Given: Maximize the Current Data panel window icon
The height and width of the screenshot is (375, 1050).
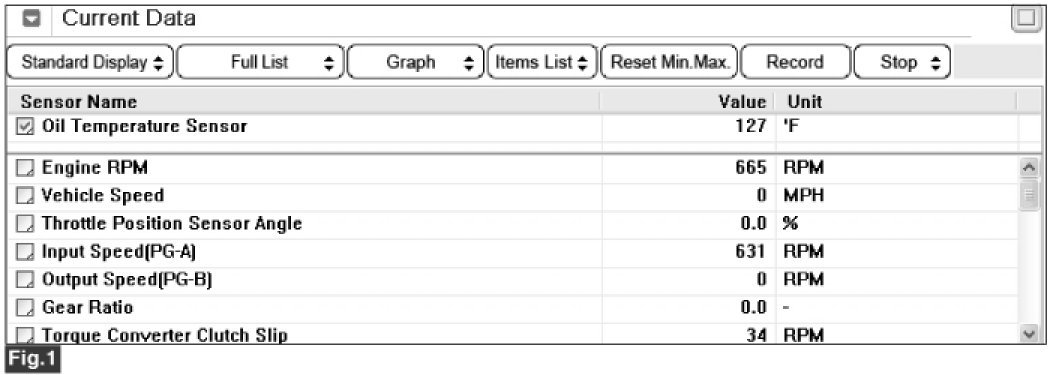Looking at the screenshot, I should (x=1025, y=19).
